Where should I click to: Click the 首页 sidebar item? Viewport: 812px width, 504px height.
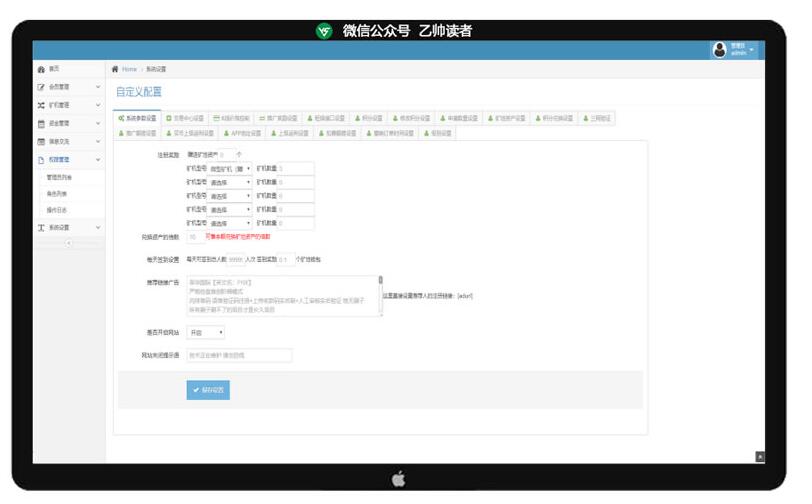click(x=69, y=69)
